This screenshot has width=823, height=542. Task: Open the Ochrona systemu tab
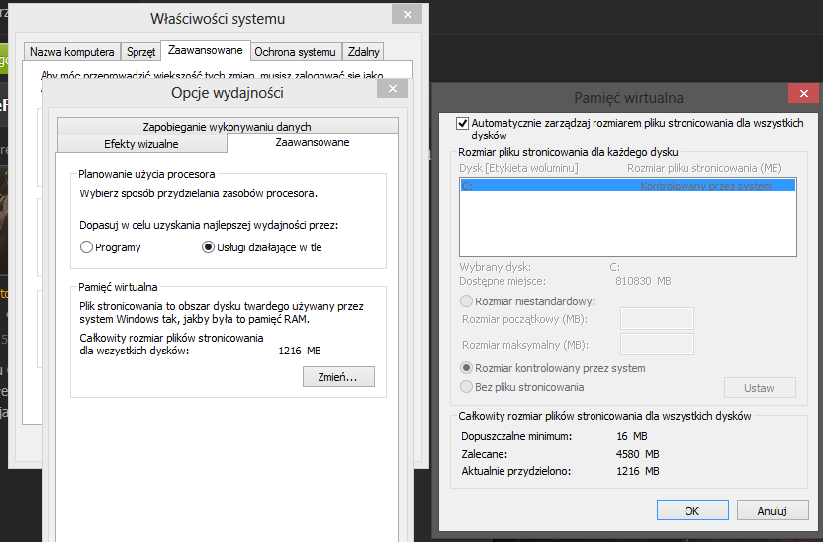(295, 51)
